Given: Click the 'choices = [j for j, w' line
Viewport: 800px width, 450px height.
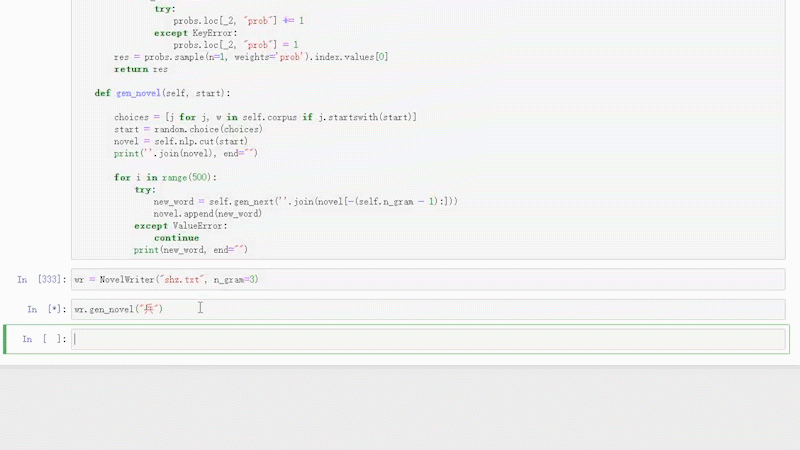Looking at the screenshot, I should [265, 117].
